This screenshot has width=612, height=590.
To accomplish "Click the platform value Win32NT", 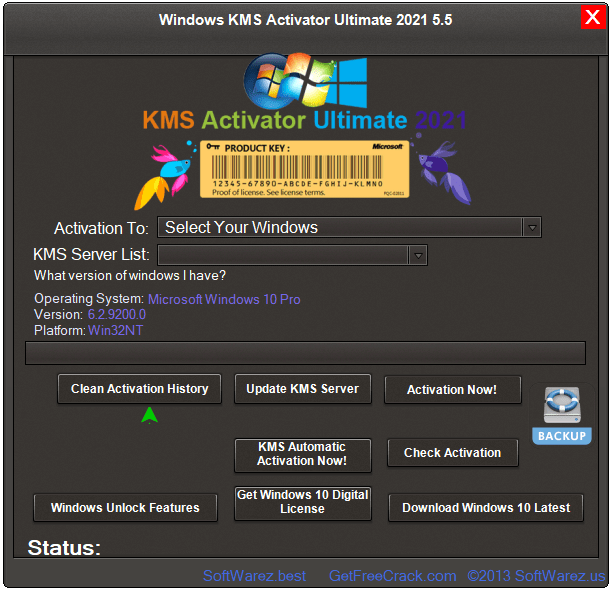I will 116,331.
